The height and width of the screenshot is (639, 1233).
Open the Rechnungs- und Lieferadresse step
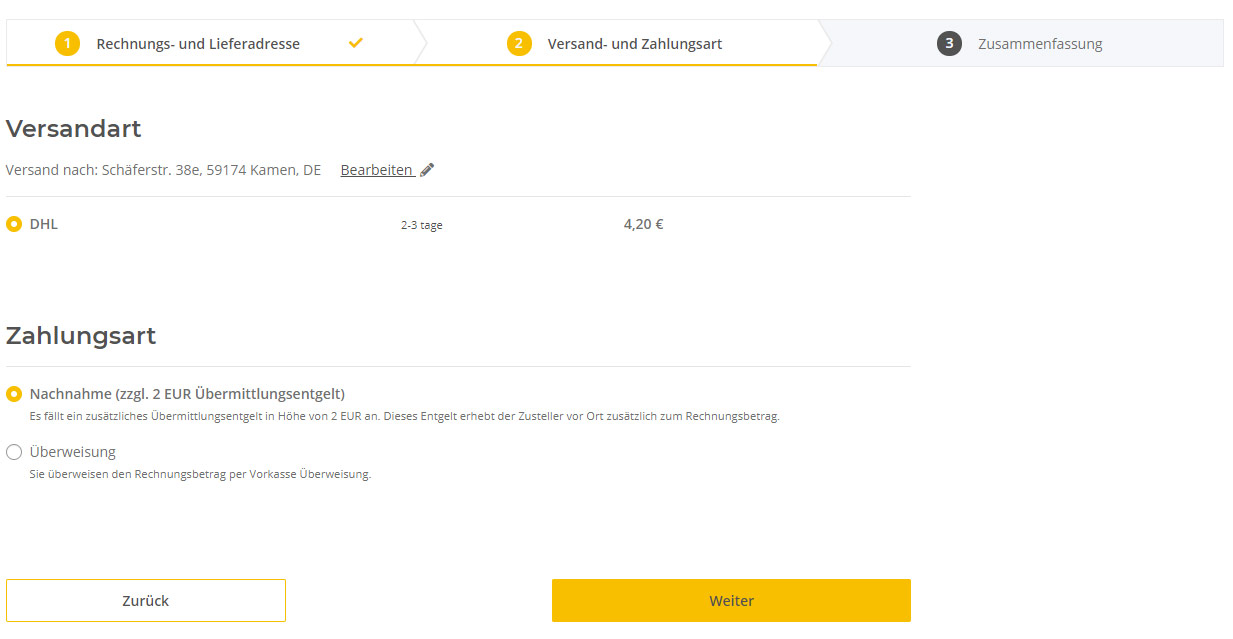coord(198,44)
